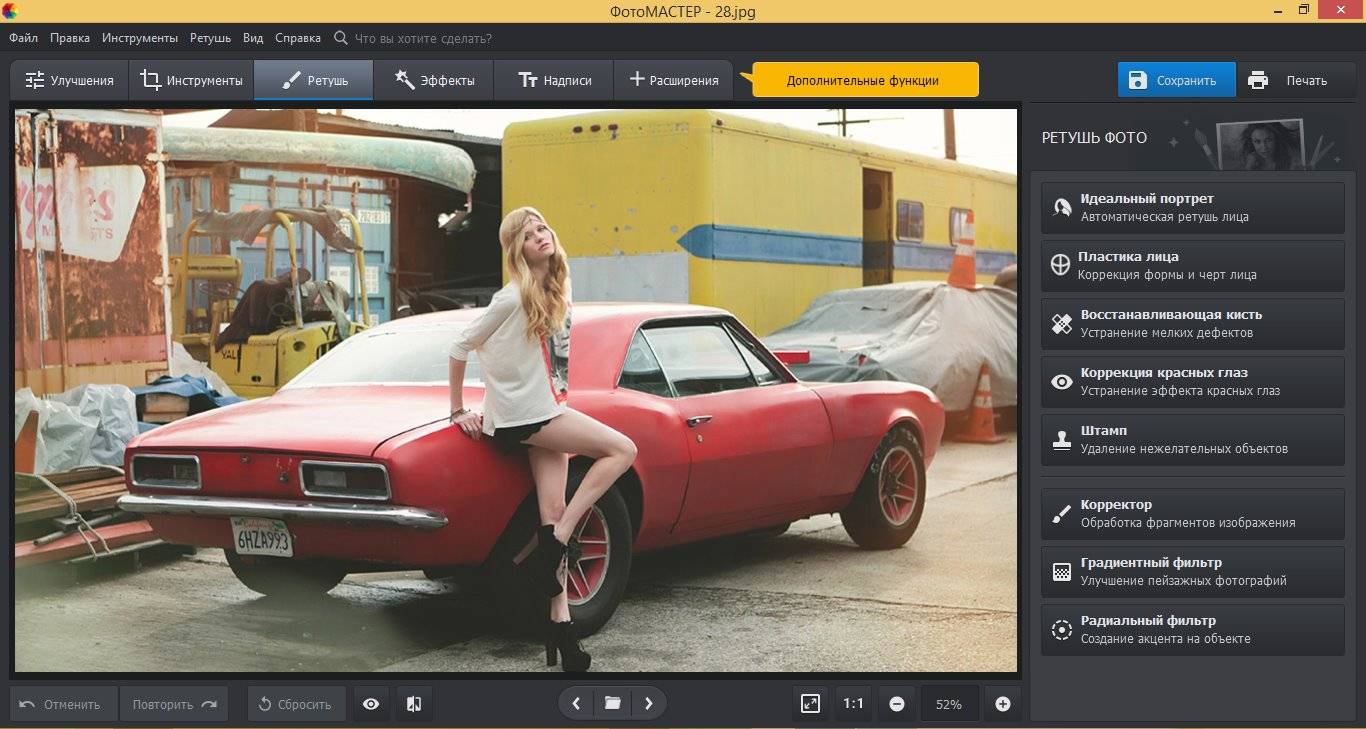
Task: Open Коррекция красных глаз tool
Action: pos(1192,381)
